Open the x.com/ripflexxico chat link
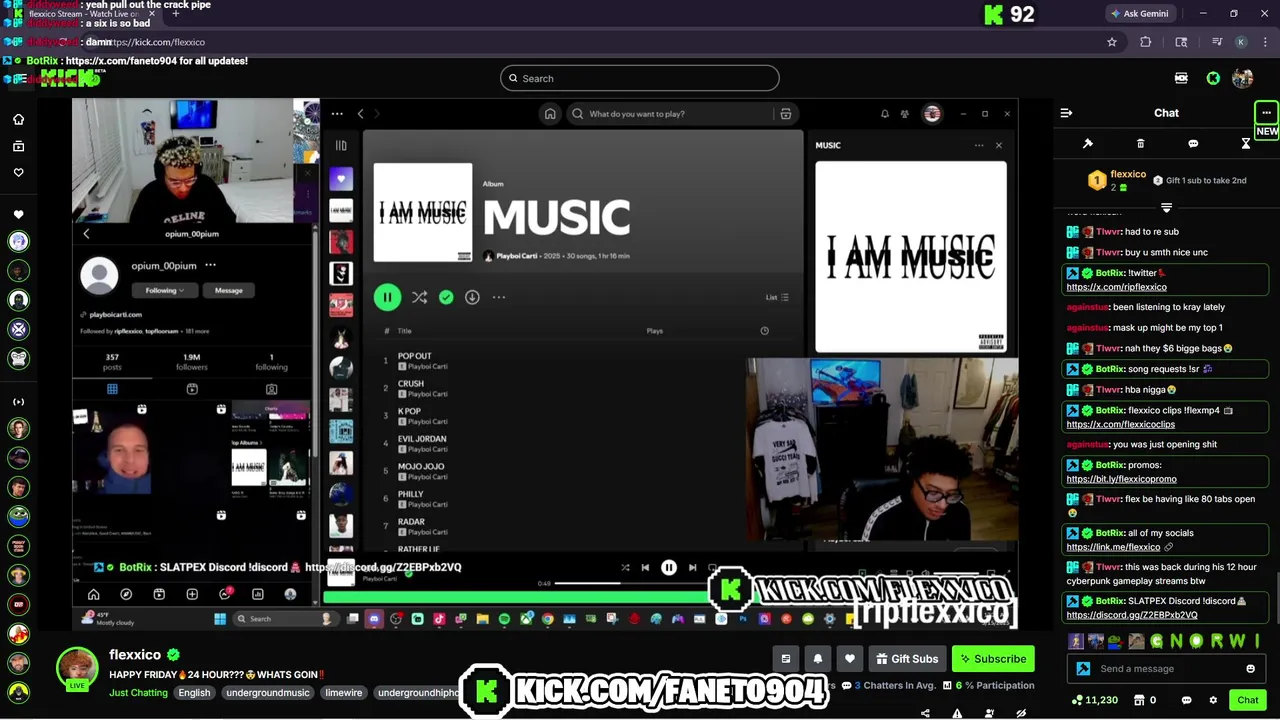Screen dimensions: 1280x720 1116,287
